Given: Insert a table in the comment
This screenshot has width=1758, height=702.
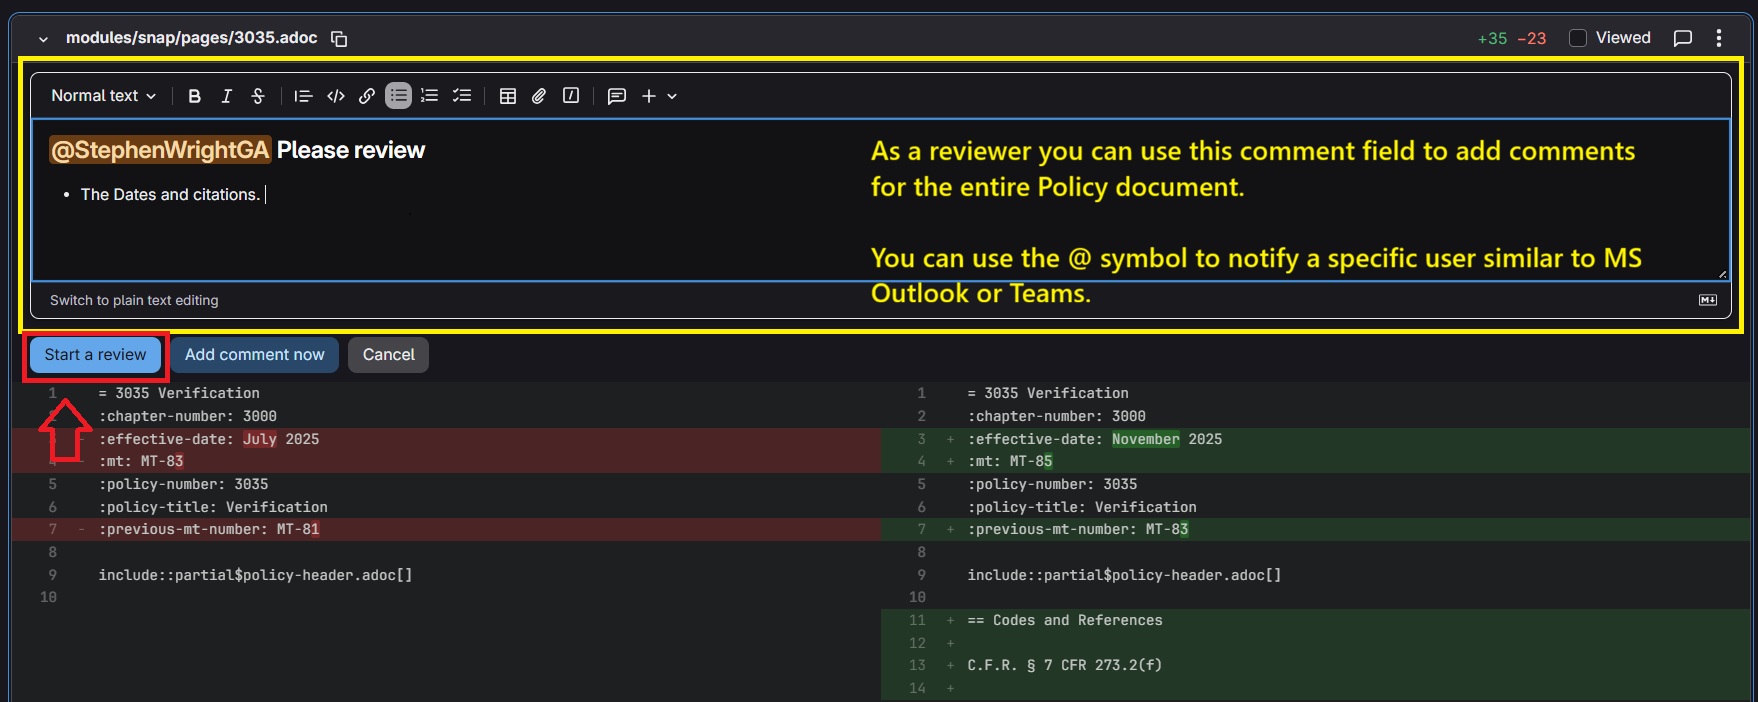Looking at the screenshot, I should pos(508,96).
